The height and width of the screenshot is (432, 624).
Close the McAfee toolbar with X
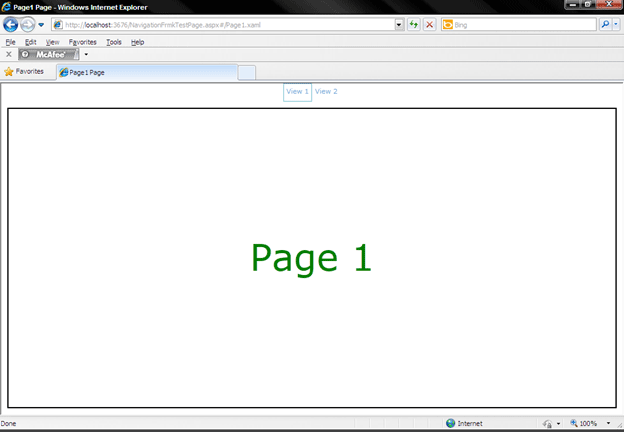[x=9, y=54]
